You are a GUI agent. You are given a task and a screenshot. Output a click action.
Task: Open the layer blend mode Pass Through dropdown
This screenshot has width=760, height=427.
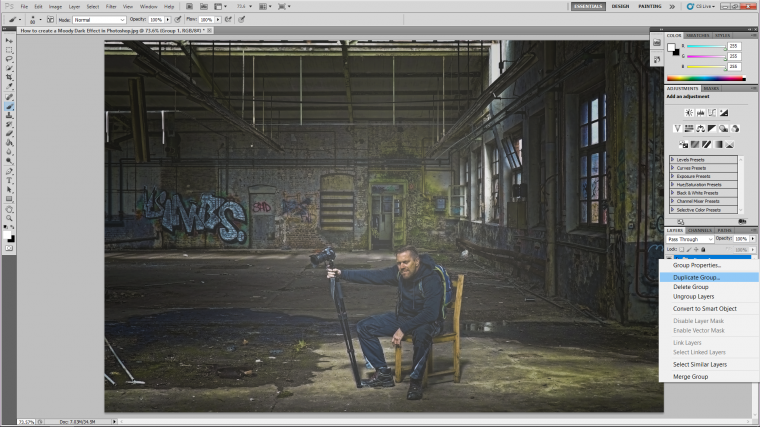(690, 239)
